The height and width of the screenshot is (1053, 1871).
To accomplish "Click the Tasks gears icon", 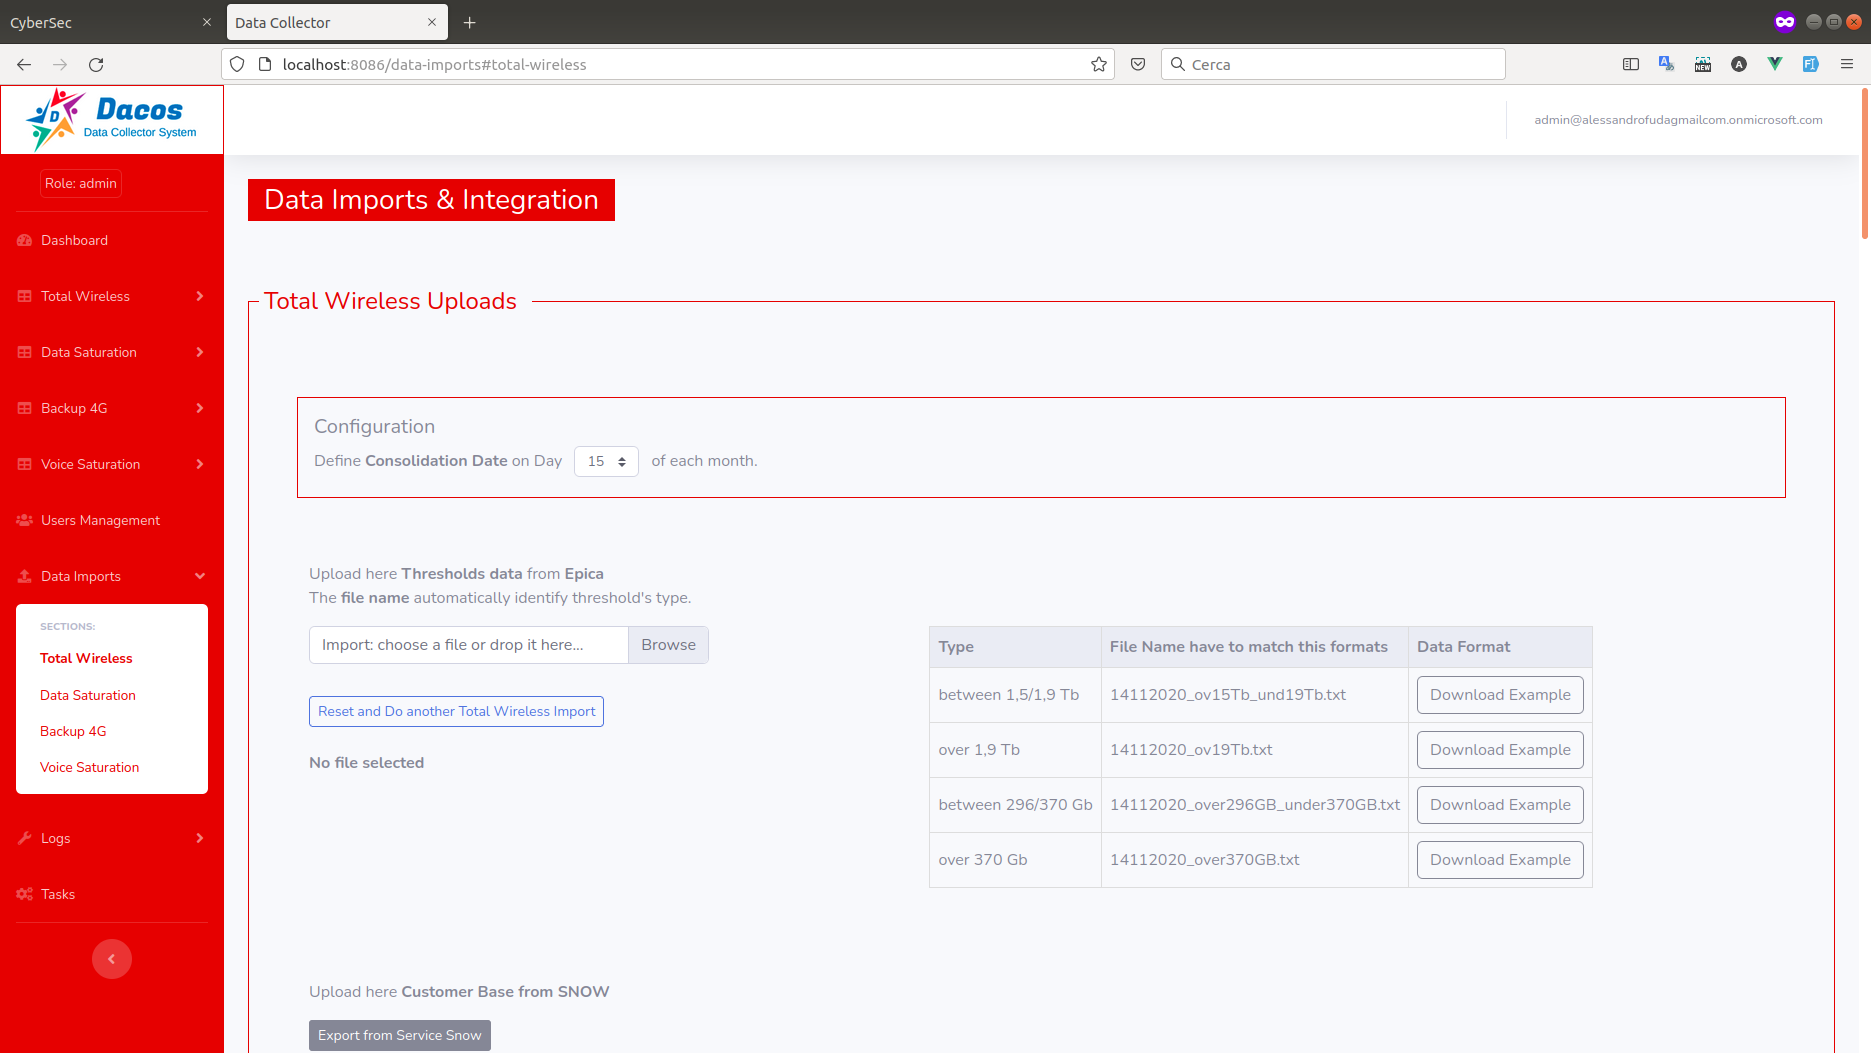I will 25,894.
